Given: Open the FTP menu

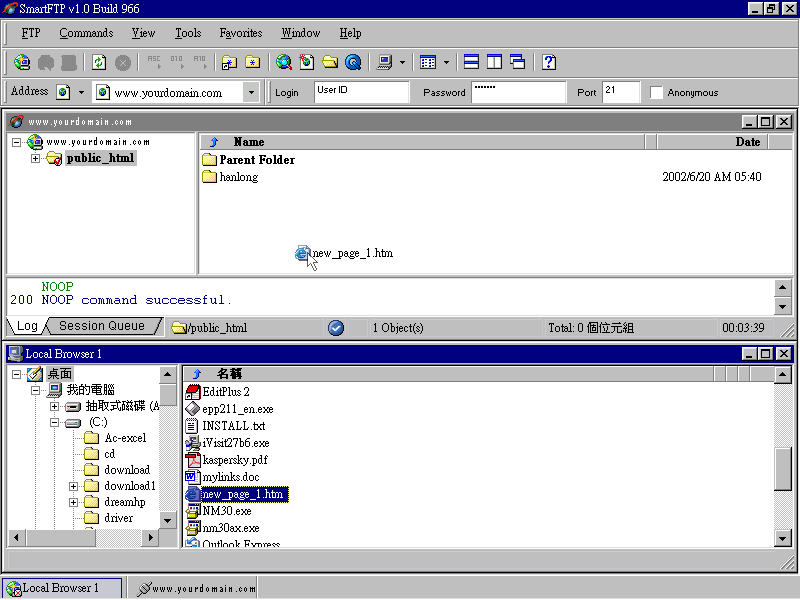Looking at the screenshot, I should click(x=31, y=33).
